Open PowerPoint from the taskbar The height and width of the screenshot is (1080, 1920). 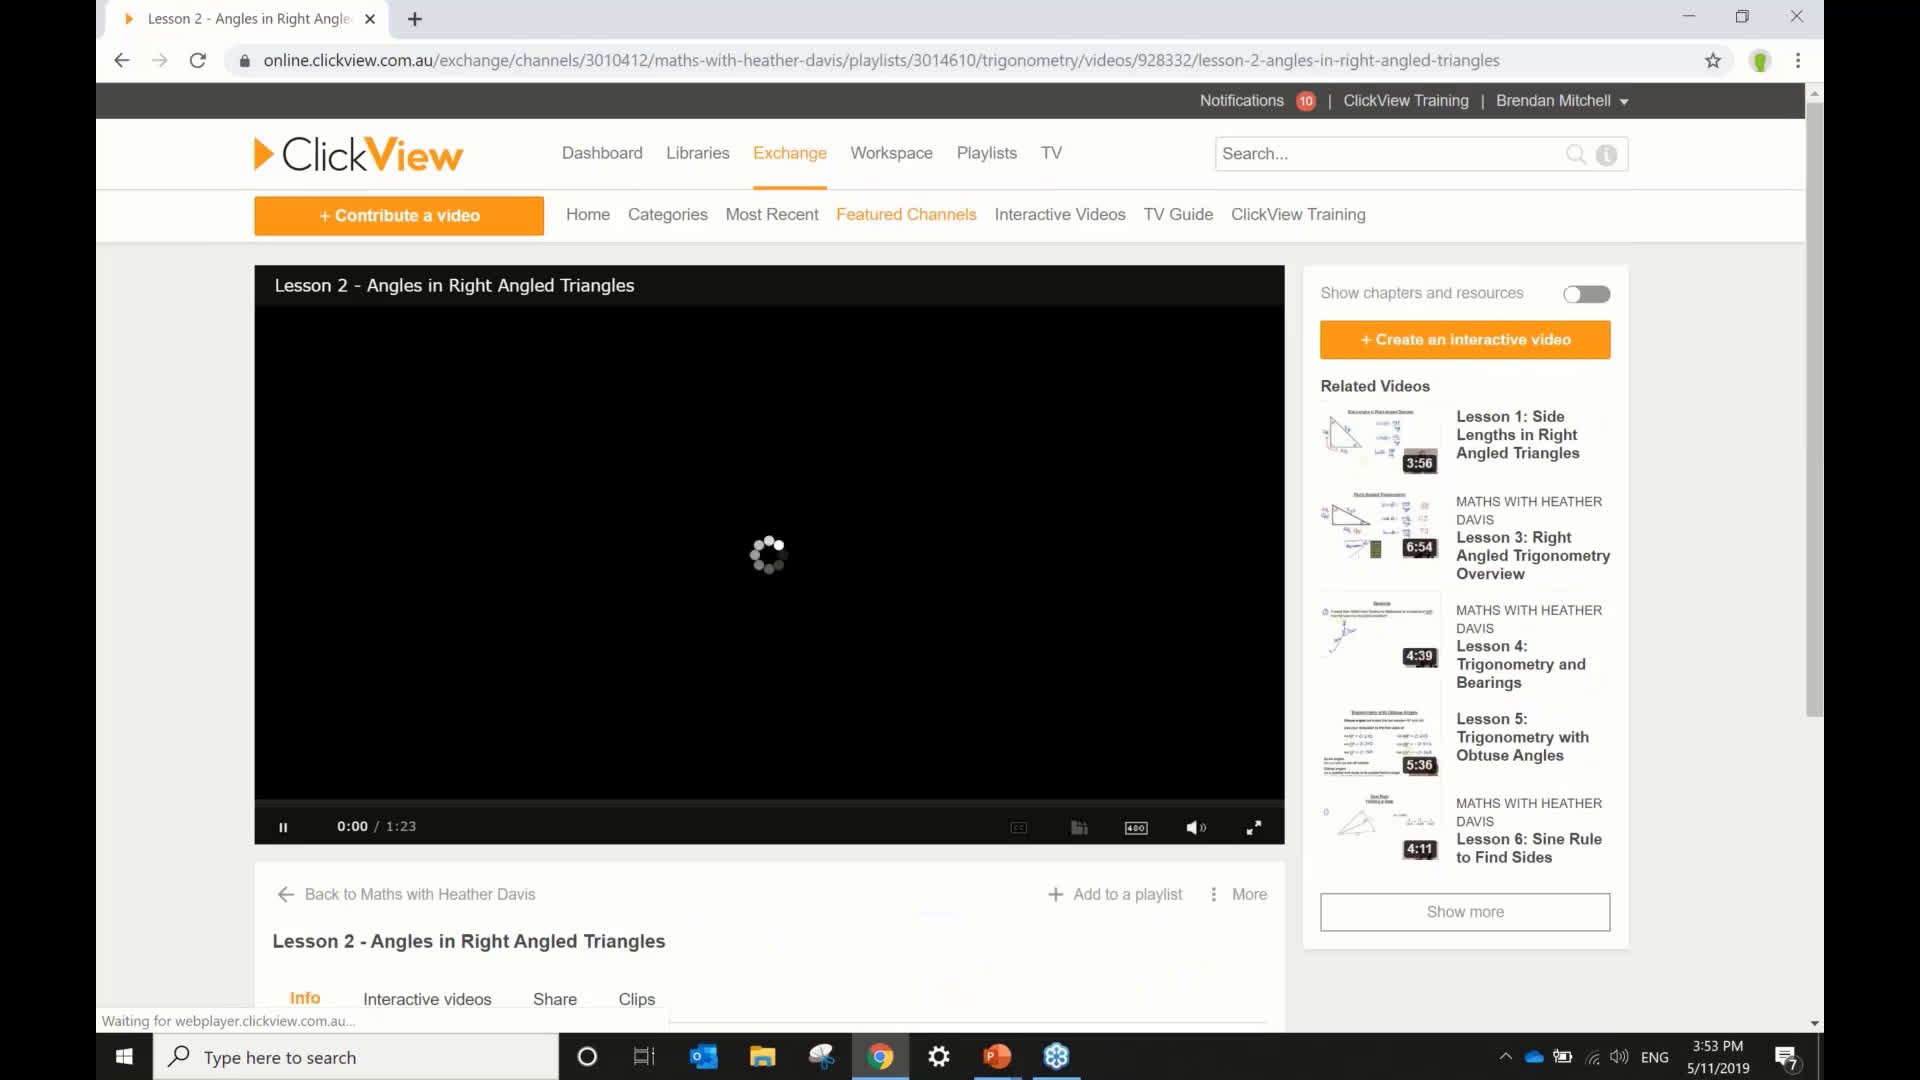click(x=996, y=1056)
